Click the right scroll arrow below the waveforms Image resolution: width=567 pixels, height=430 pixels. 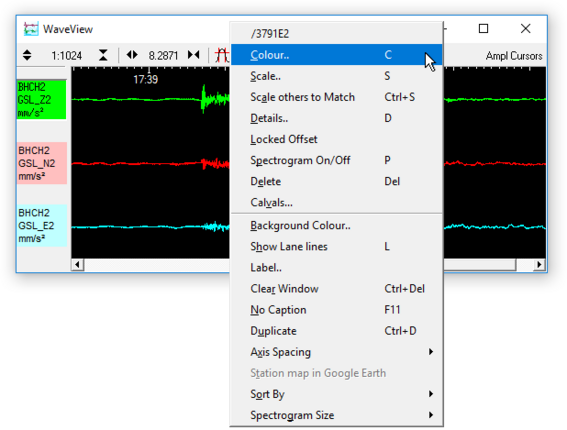pyautogui.click(x=539, y=265)
